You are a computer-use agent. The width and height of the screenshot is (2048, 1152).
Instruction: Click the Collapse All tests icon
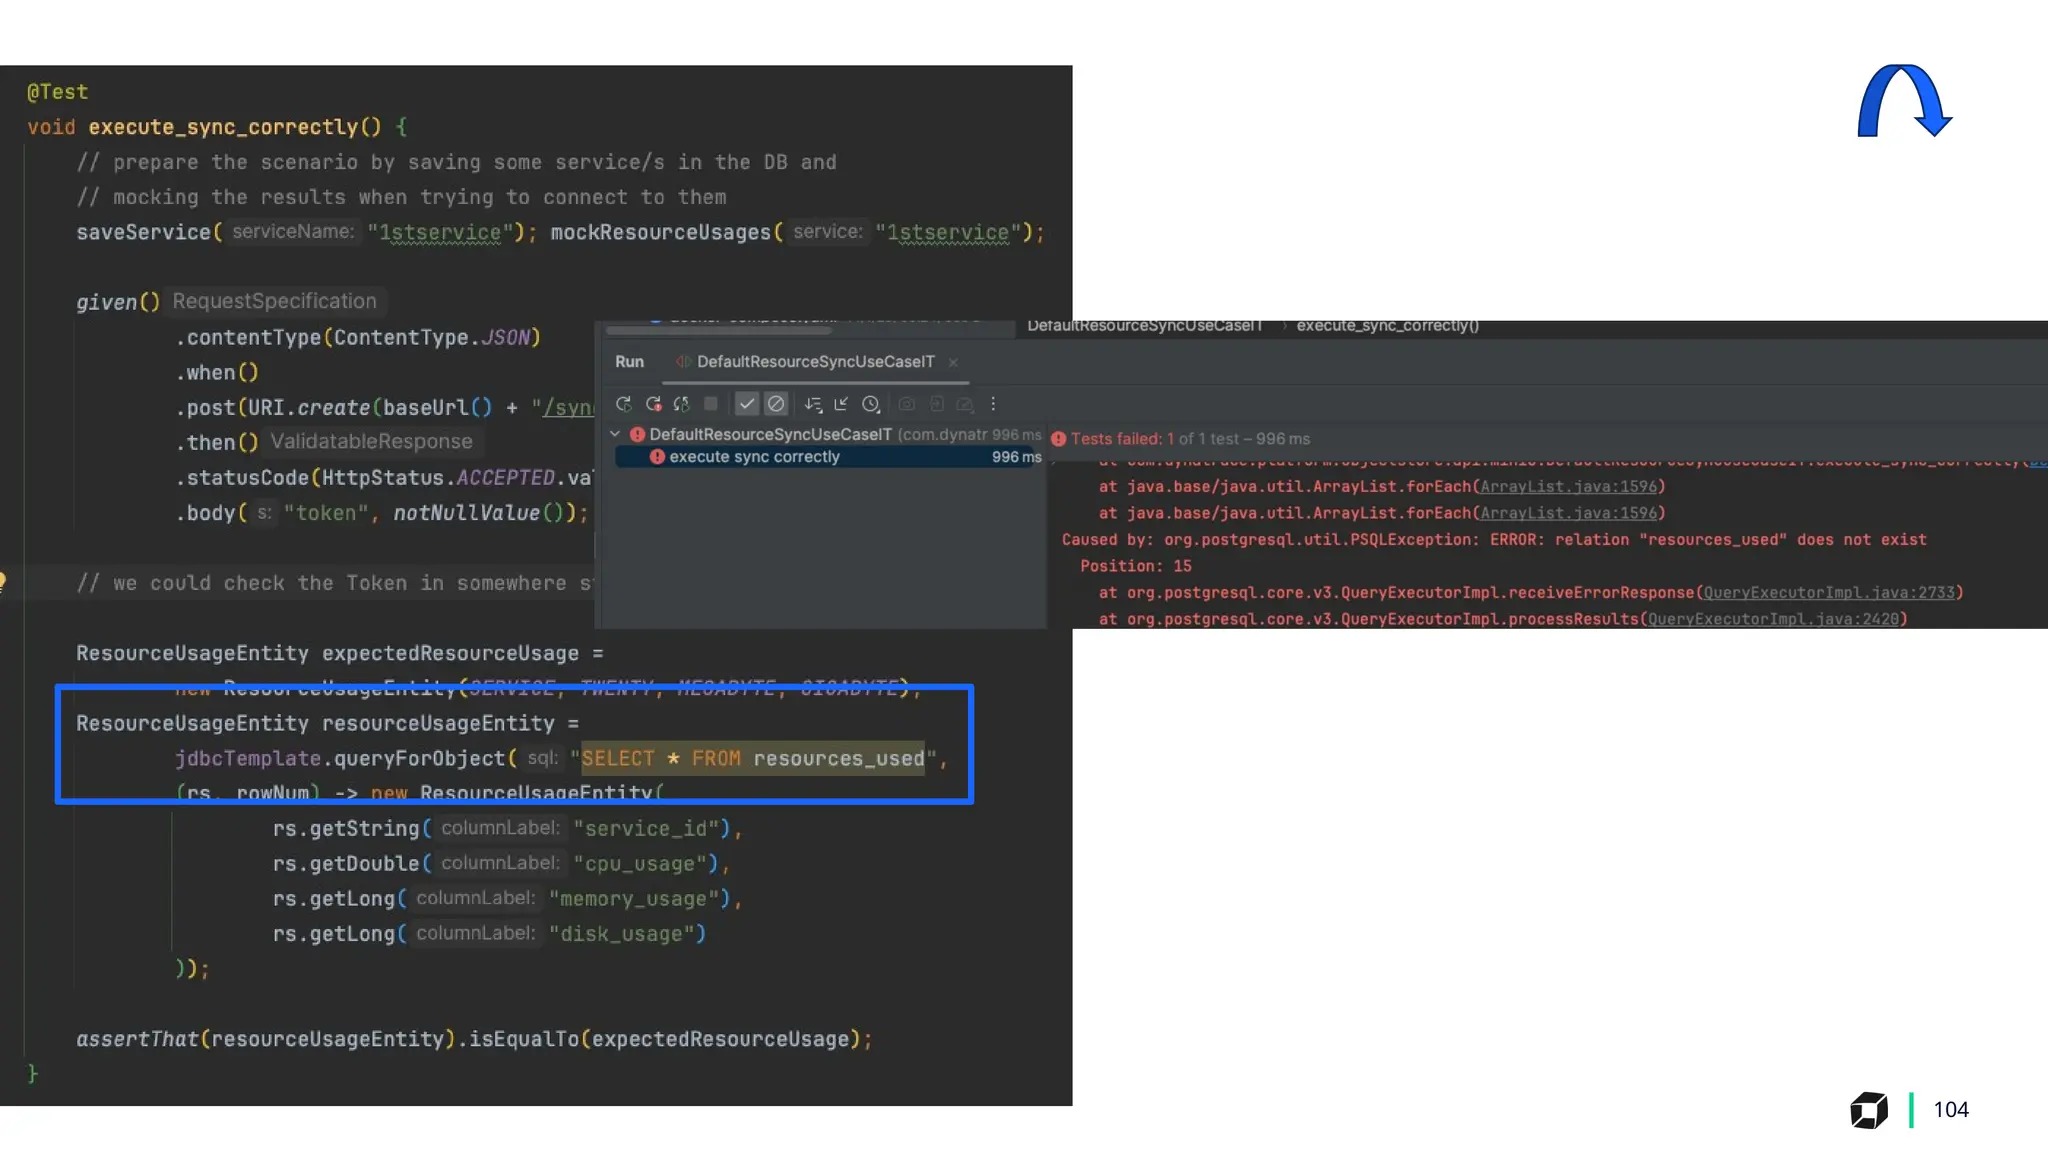coord(841,404)
